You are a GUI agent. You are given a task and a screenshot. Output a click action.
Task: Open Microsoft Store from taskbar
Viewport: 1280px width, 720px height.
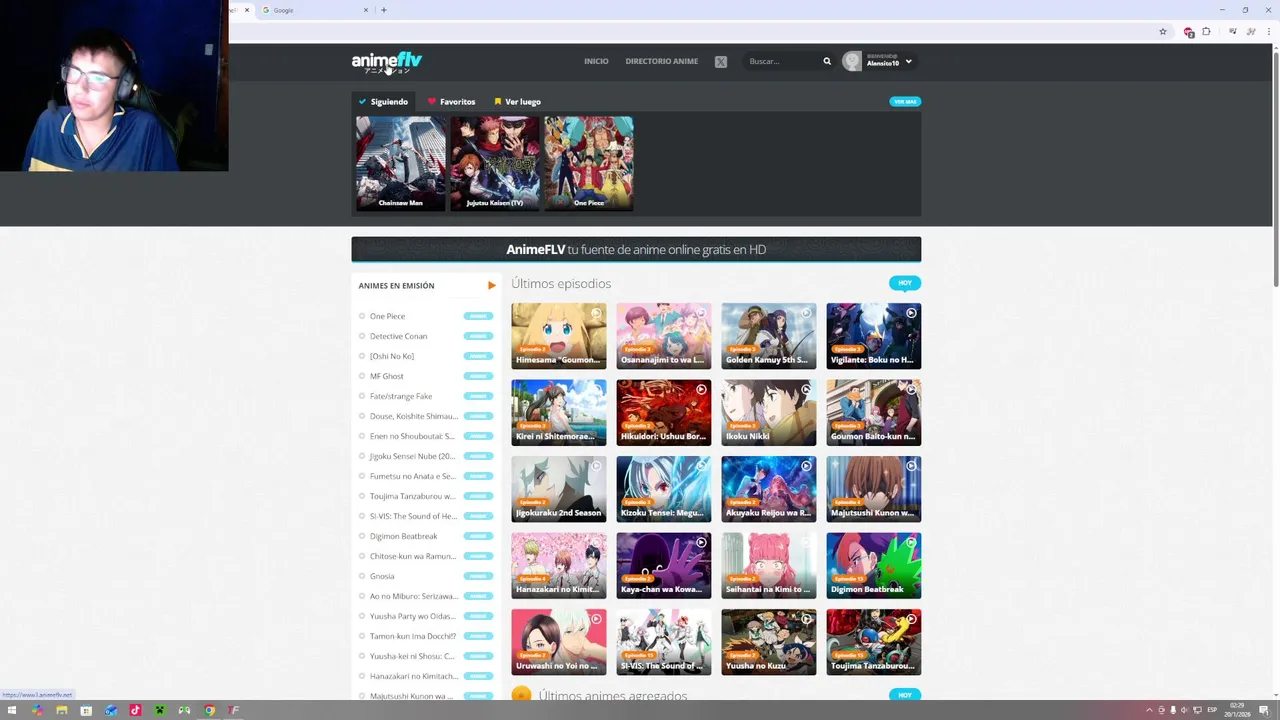coord(86,711)
